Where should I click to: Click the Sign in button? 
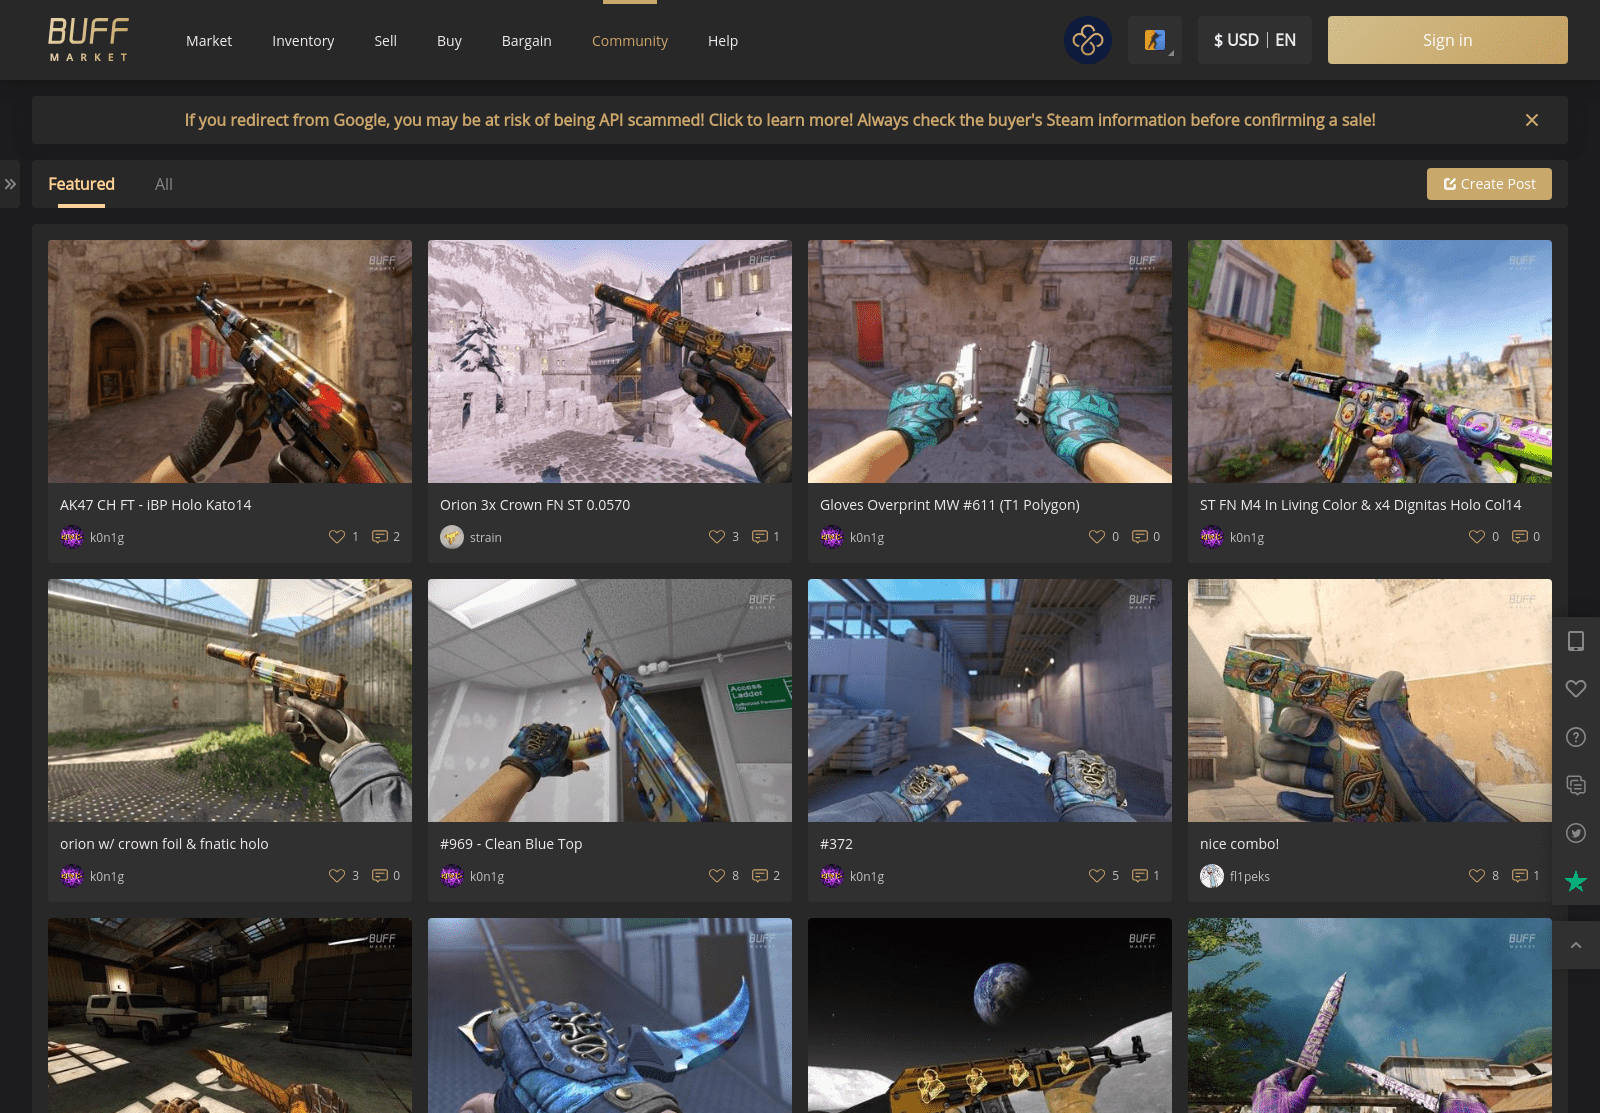[x=1447, y=40]
